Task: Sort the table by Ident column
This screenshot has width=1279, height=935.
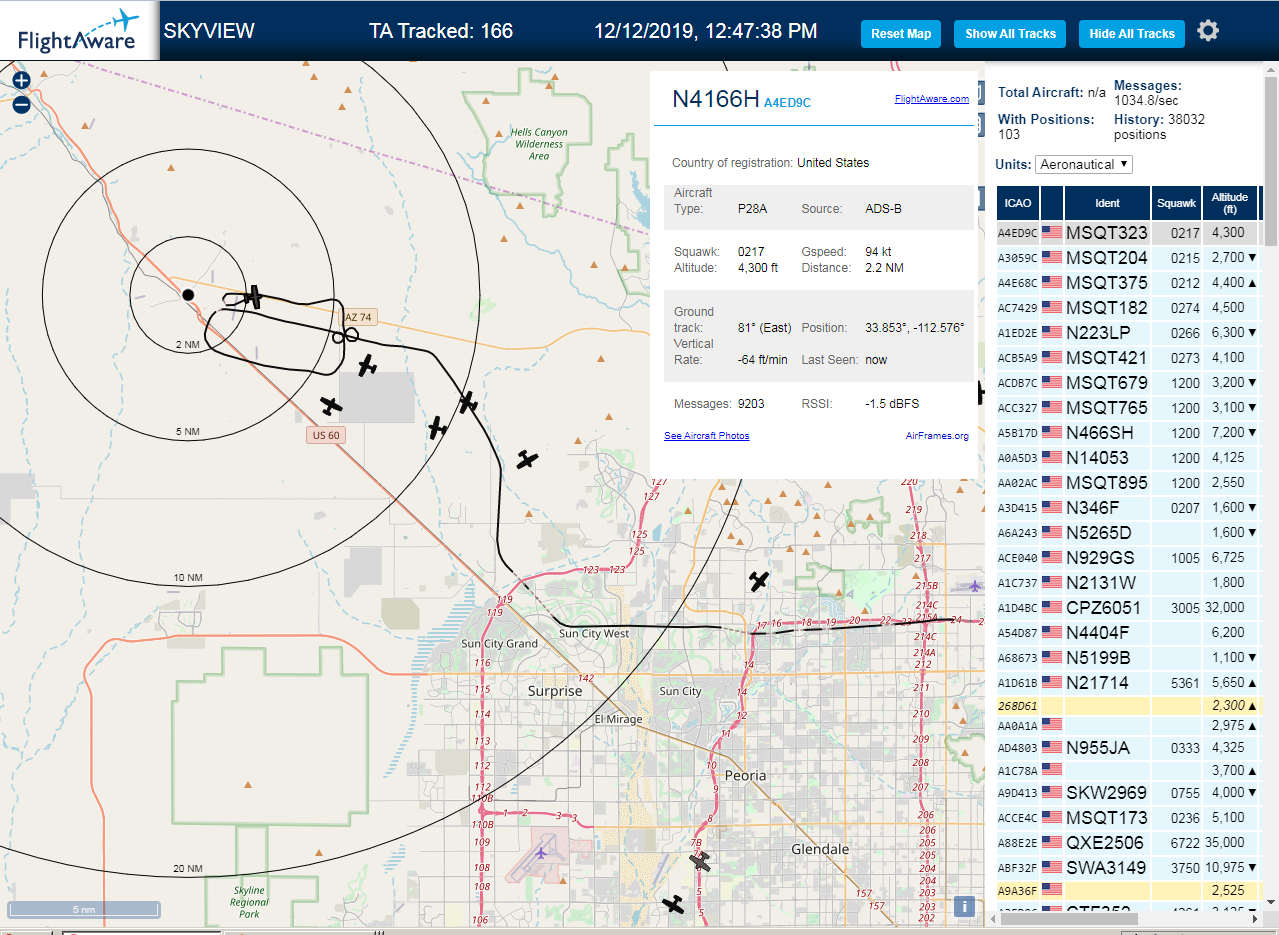Action: click(1107, 203)
